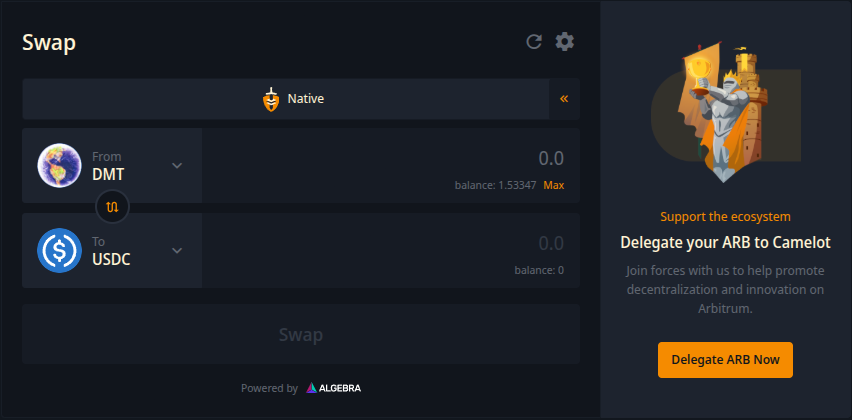
Task: Click the DMT token globe icon
Action: click(59, 165)
